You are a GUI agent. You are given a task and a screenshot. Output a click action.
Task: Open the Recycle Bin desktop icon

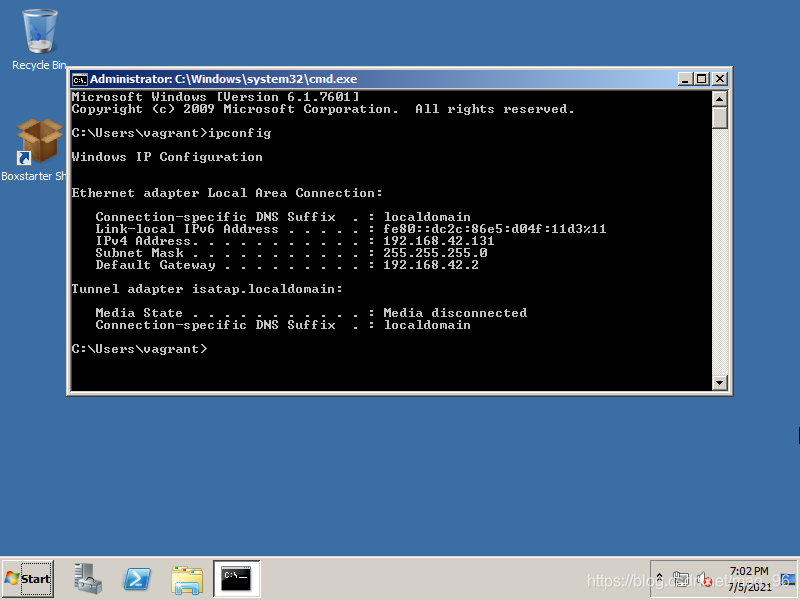pyautogui.click(x=39, y=40)
